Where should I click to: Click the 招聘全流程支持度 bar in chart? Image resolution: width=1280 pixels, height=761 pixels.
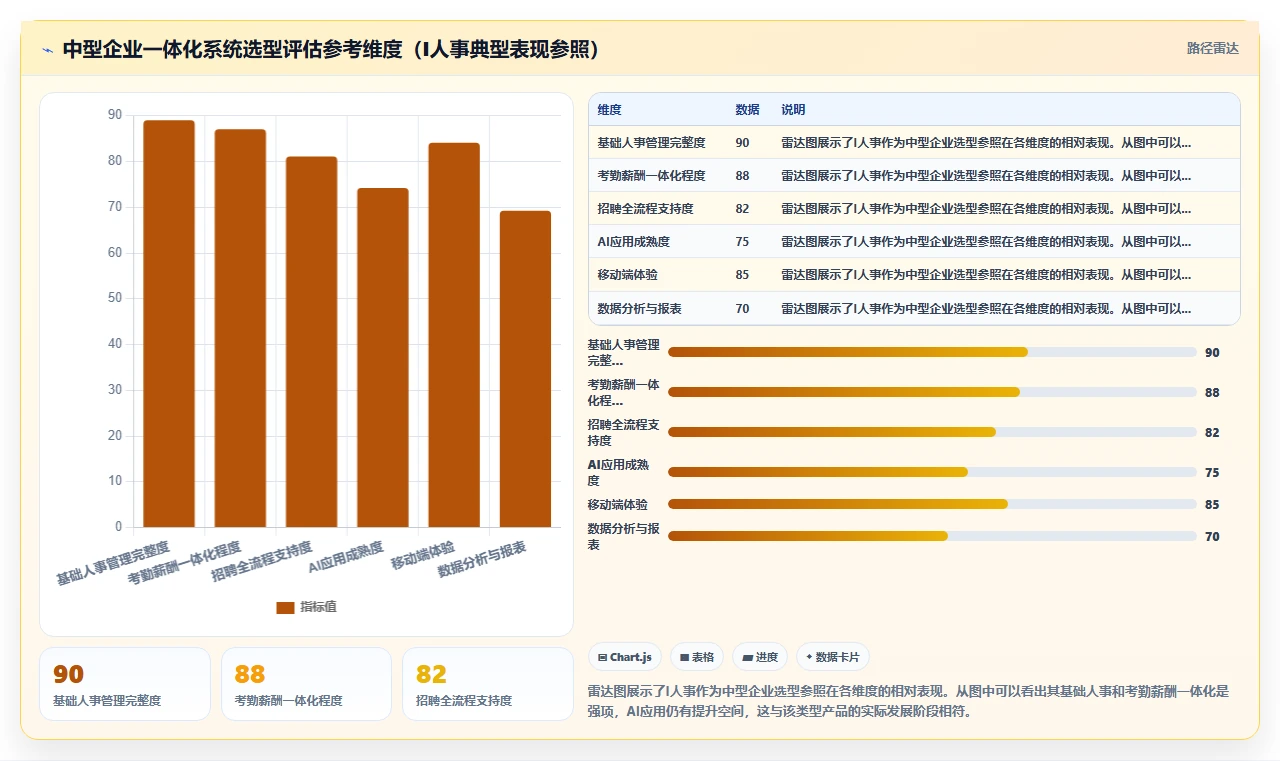[x=312, y=341]
